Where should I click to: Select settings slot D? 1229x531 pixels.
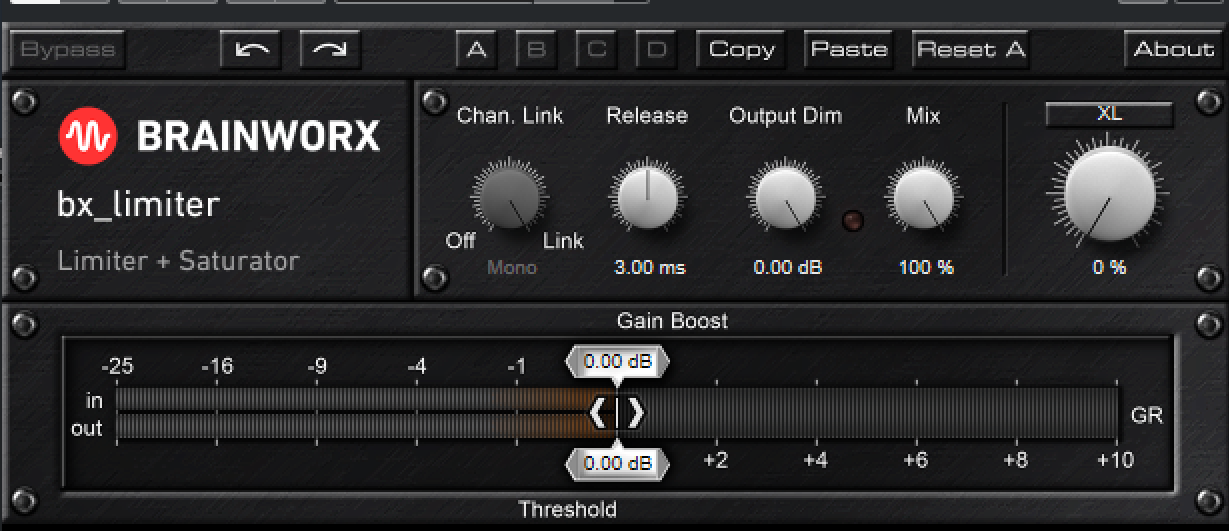pos(657,49)
